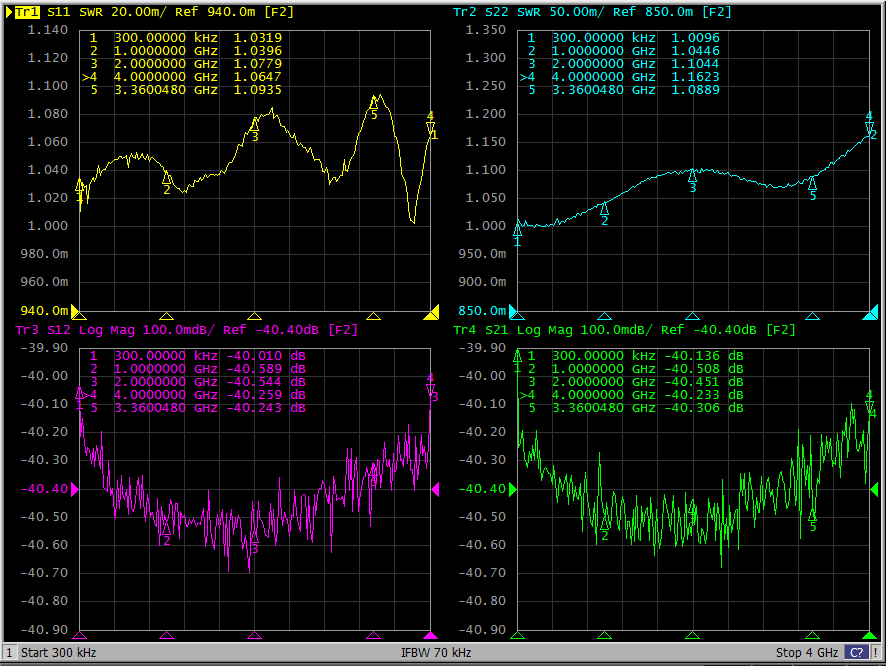The height and width of the screenshot is (666, 886).
Task: Activate the Tr1 S11 trace label
Action: click(x=28, y=12)
